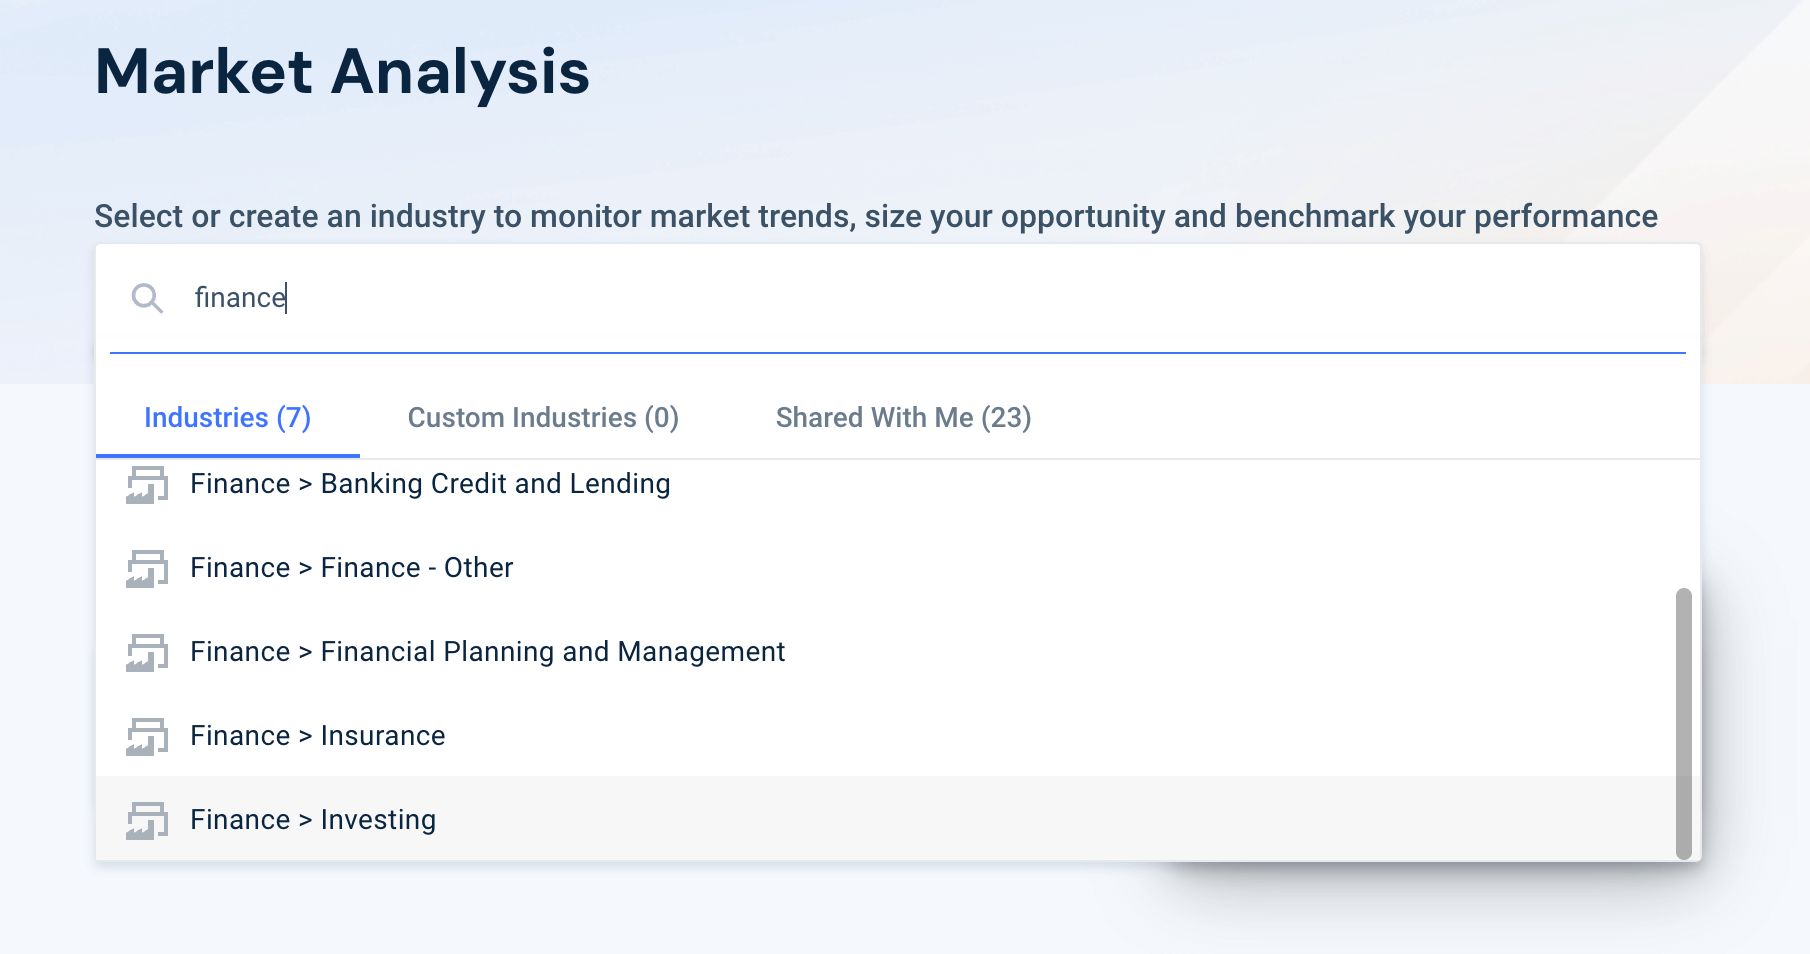Click the typed word finance in search

pos(239,297)
